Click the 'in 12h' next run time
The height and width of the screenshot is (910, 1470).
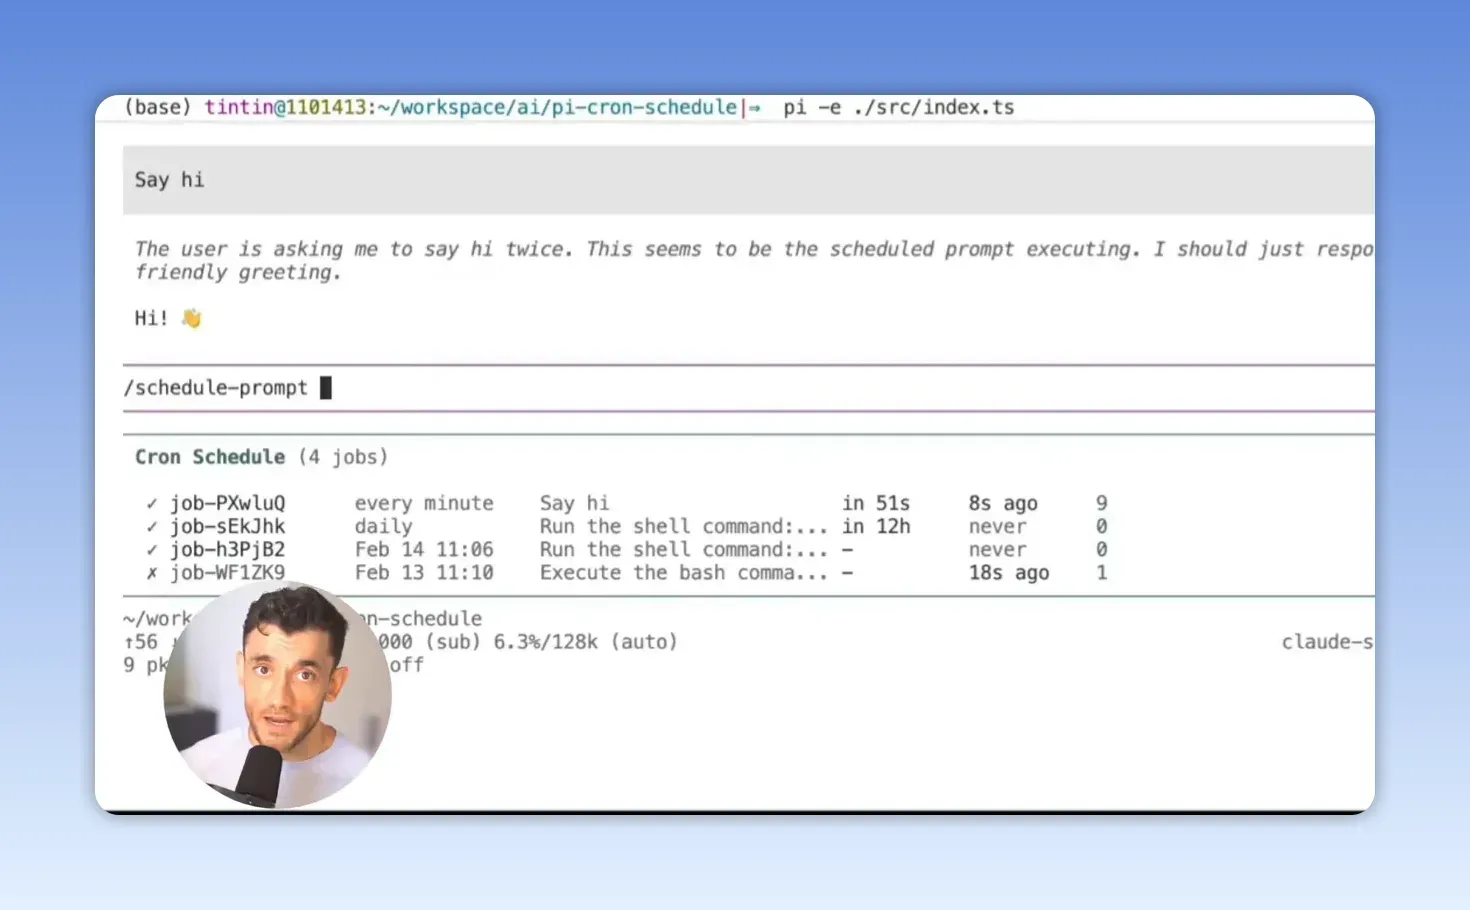(876, 526)
